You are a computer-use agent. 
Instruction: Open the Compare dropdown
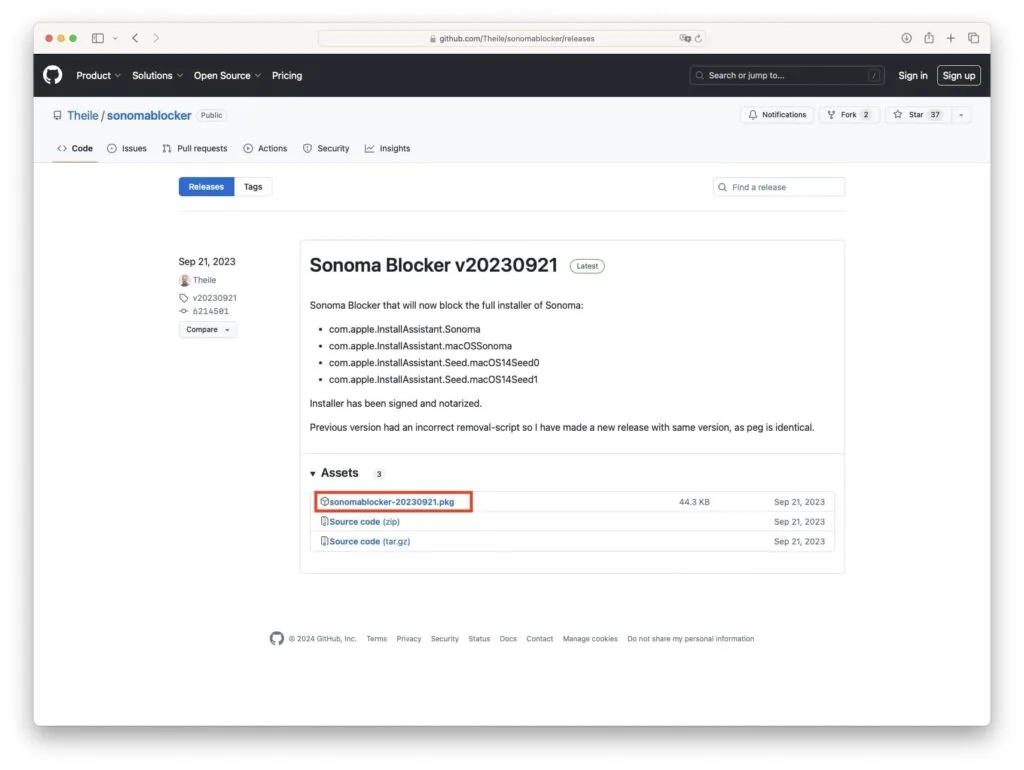(x=208, y=330)
